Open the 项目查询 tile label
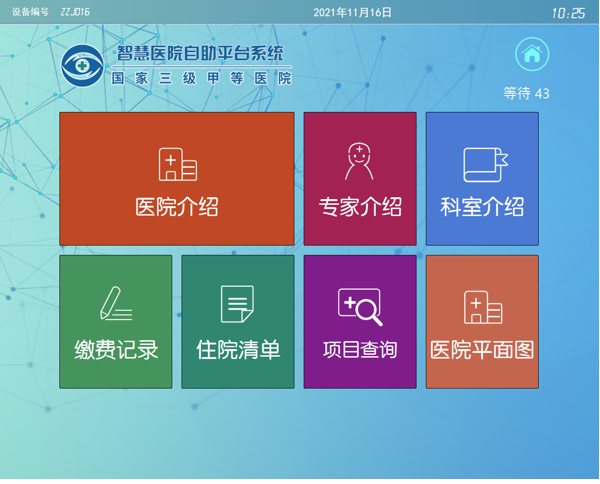Screen dimensions: 600x484 (x=360, y=350)
